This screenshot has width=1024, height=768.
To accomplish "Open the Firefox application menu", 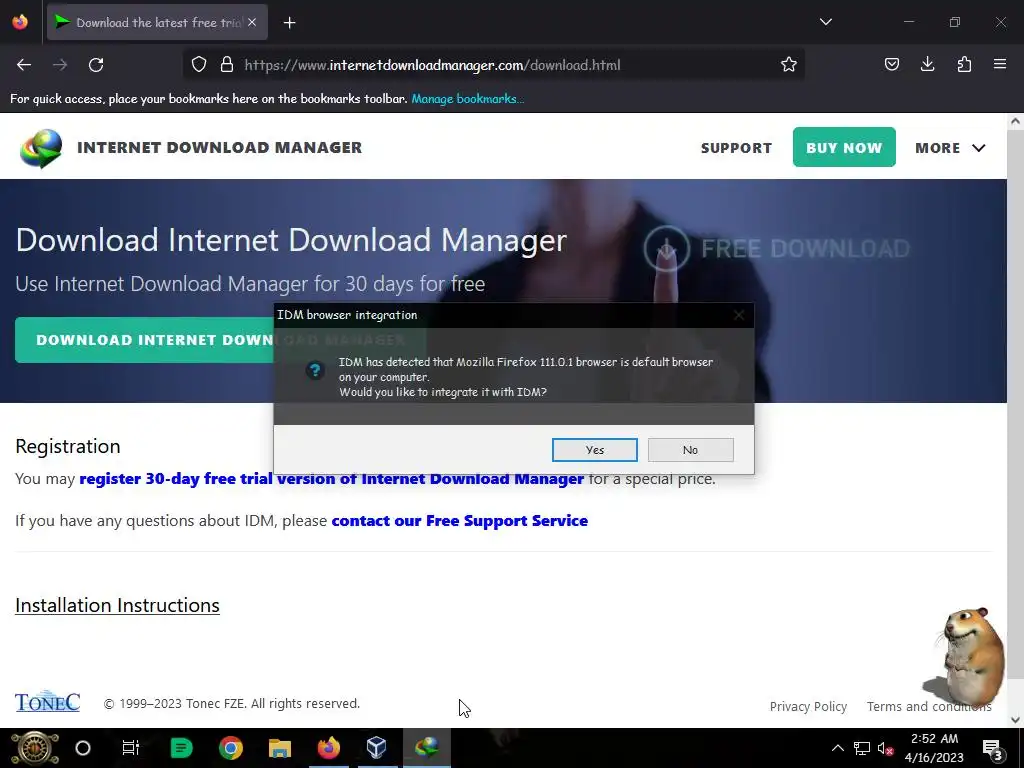I will click(1000, 65).
